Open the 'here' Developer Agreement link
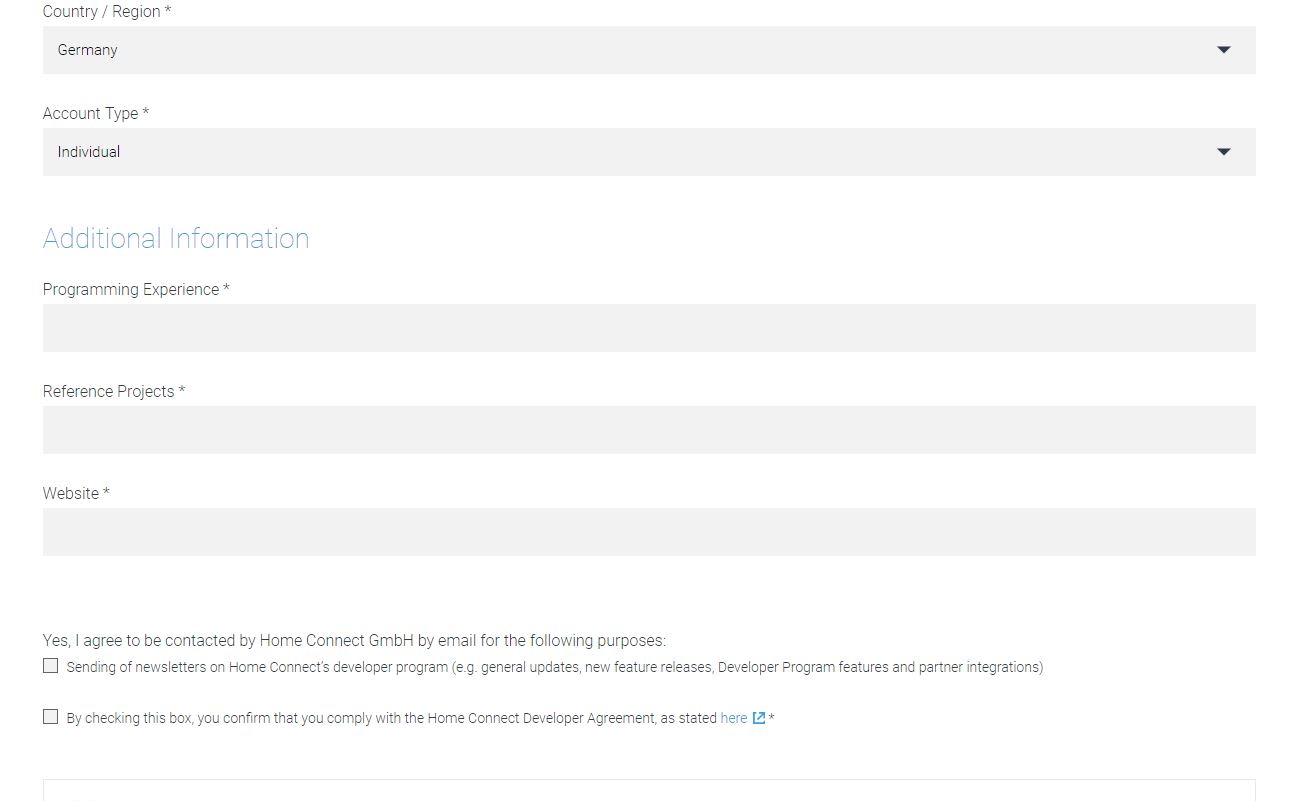1302x801 pixels. [x=734, y=718]
